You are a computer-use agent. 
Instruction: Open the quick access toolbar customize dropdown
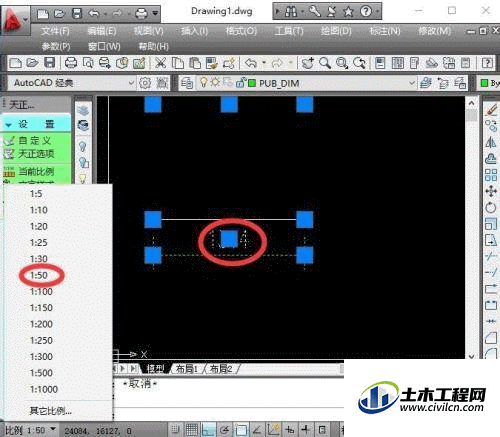click(155, 14)
